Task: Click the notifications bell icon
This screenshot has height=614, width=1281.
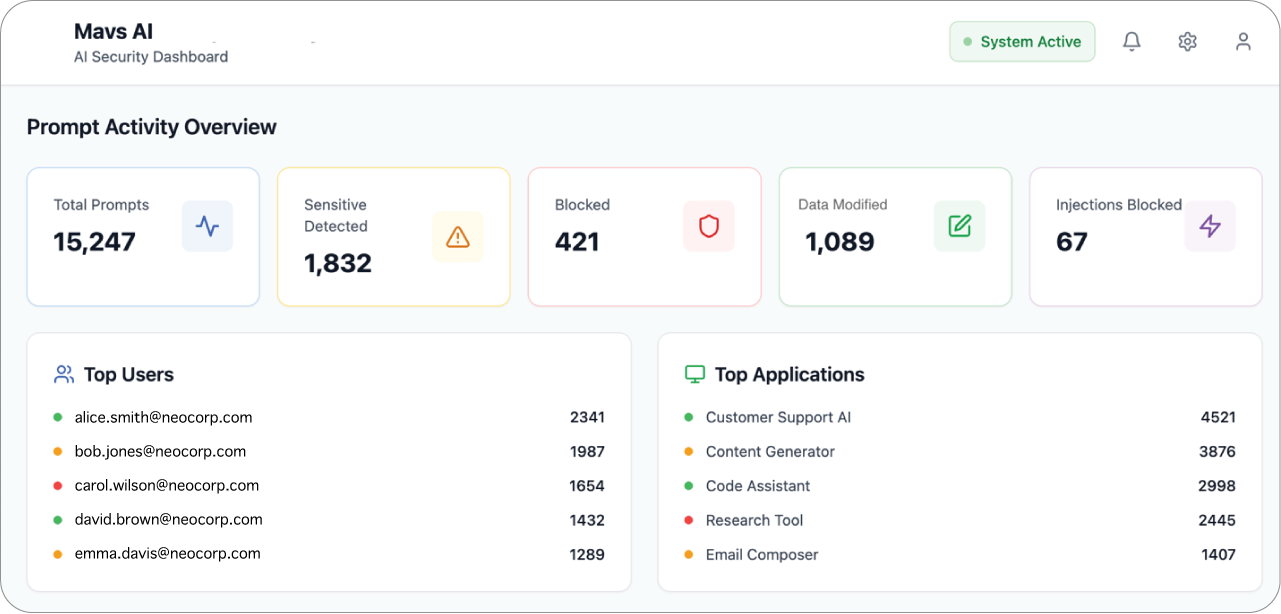Action: (1131, 42)
